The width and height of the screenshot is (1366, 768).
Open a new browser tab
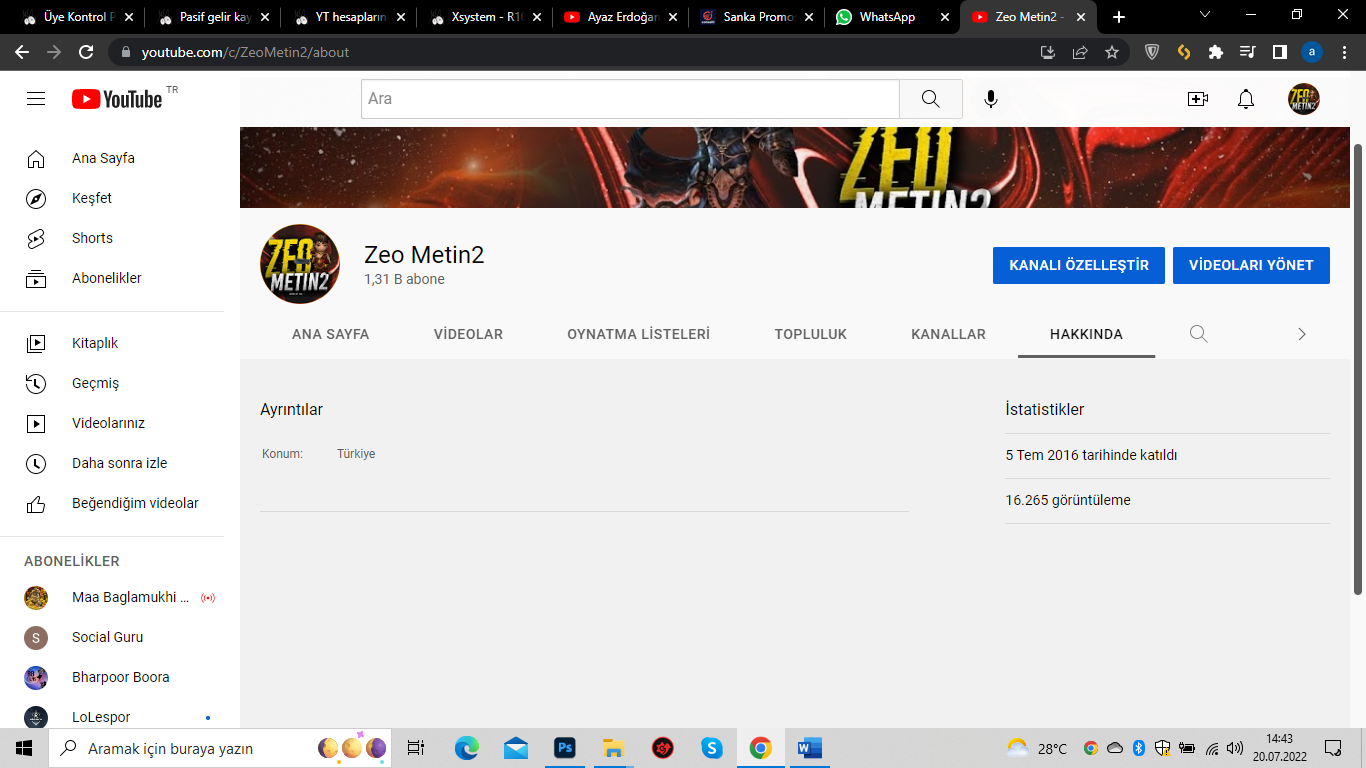1119,17
